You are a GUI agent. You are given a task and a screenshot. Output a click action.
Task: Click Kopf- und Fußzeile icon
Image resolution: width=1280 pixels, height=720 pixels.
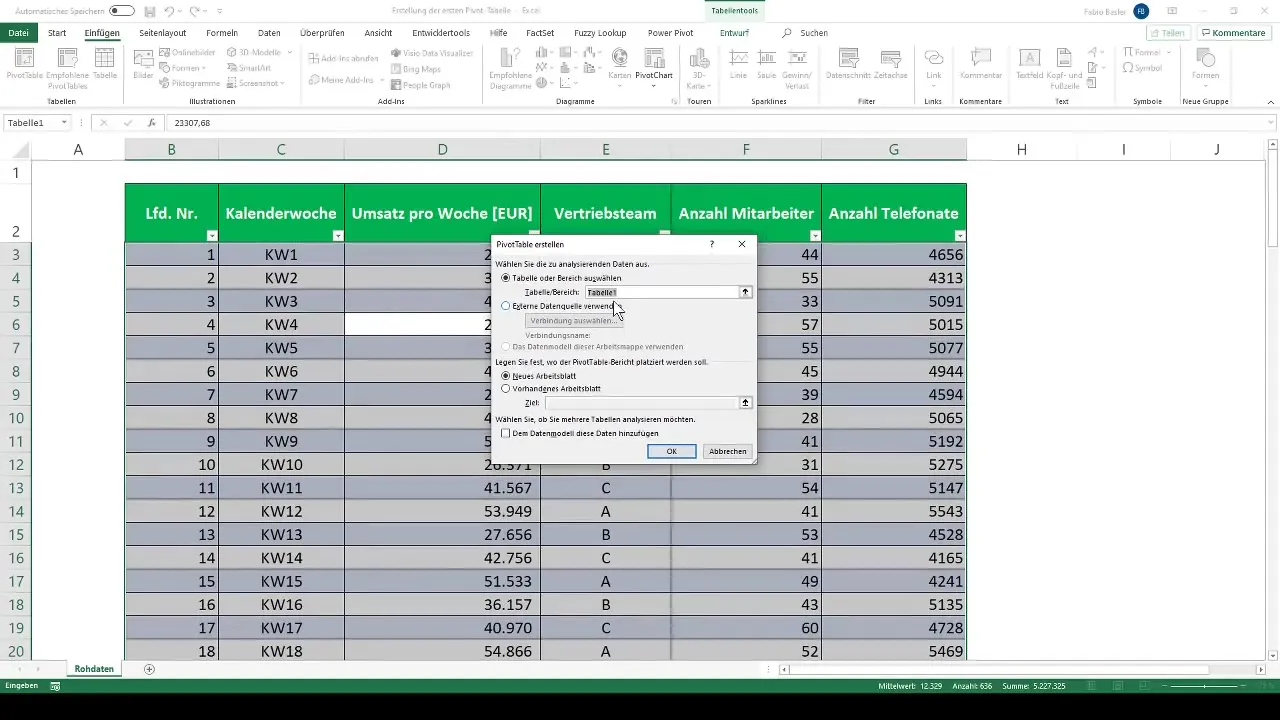(x=1063, y=66)
